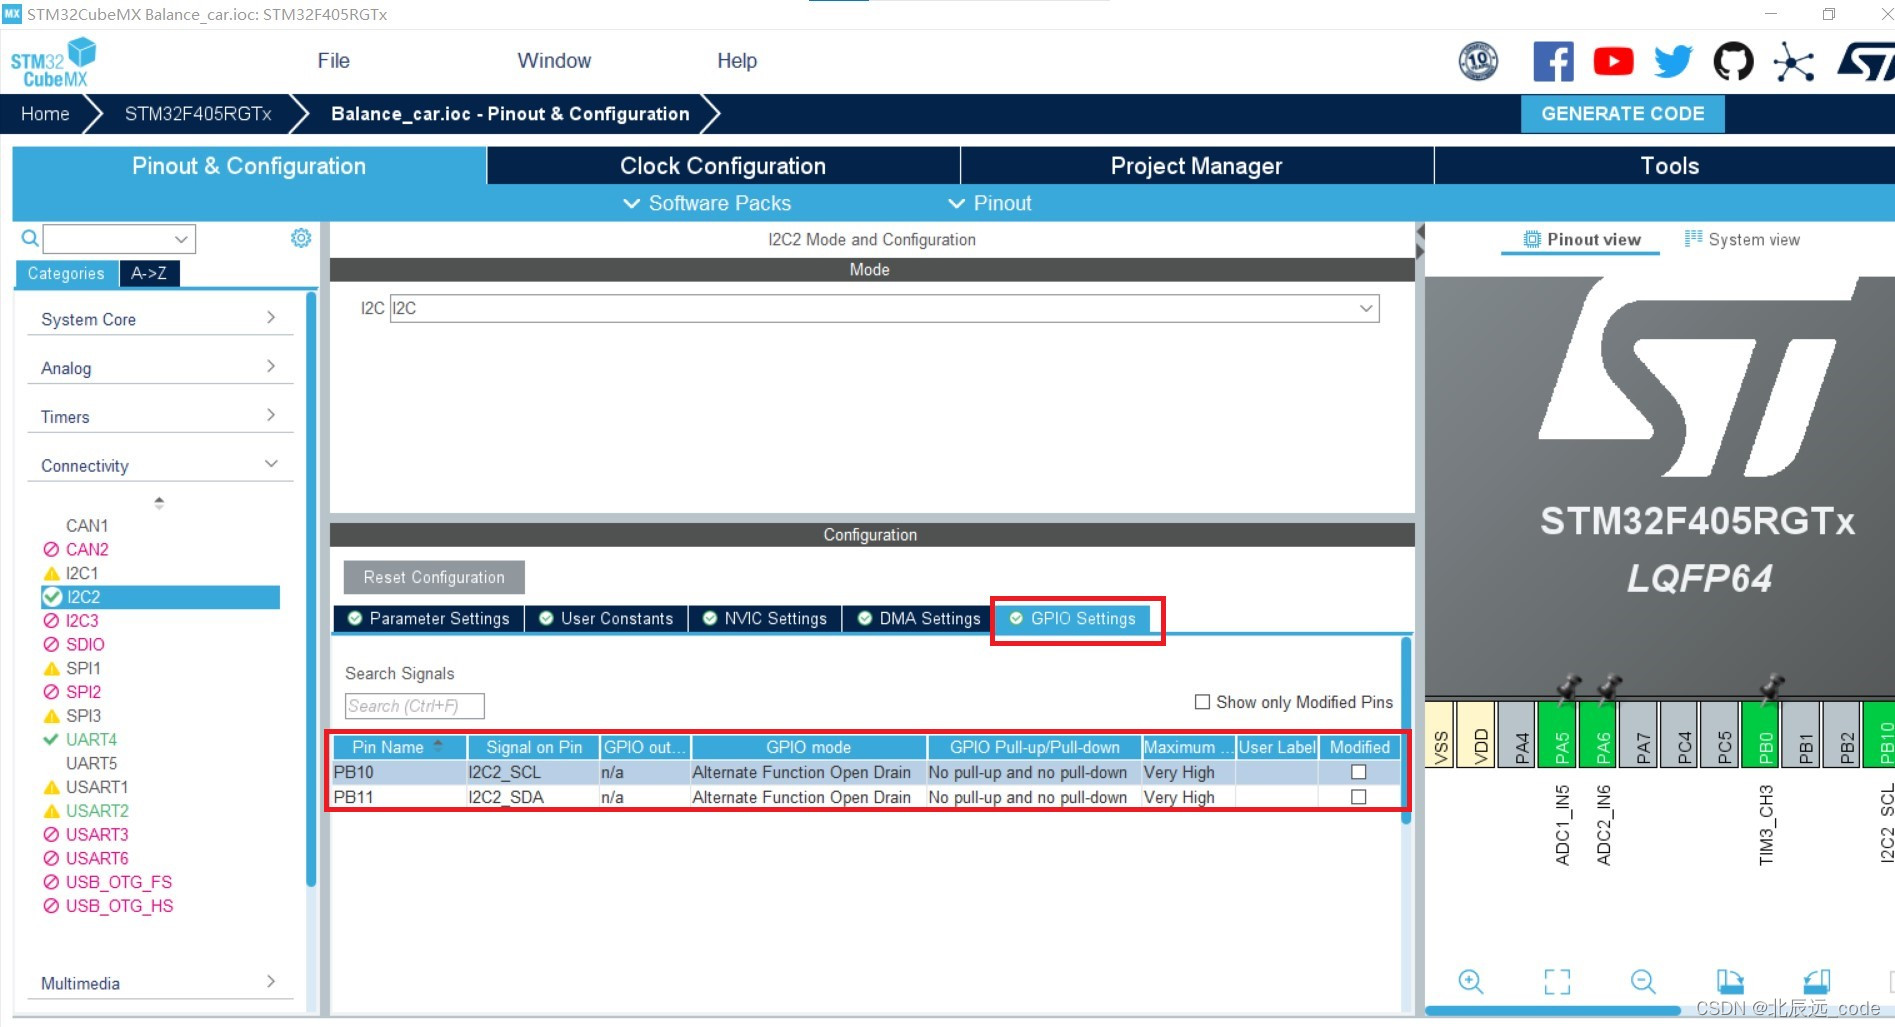
Task: Click the PA4 pin on the chip
Action: coord(1517,734)
